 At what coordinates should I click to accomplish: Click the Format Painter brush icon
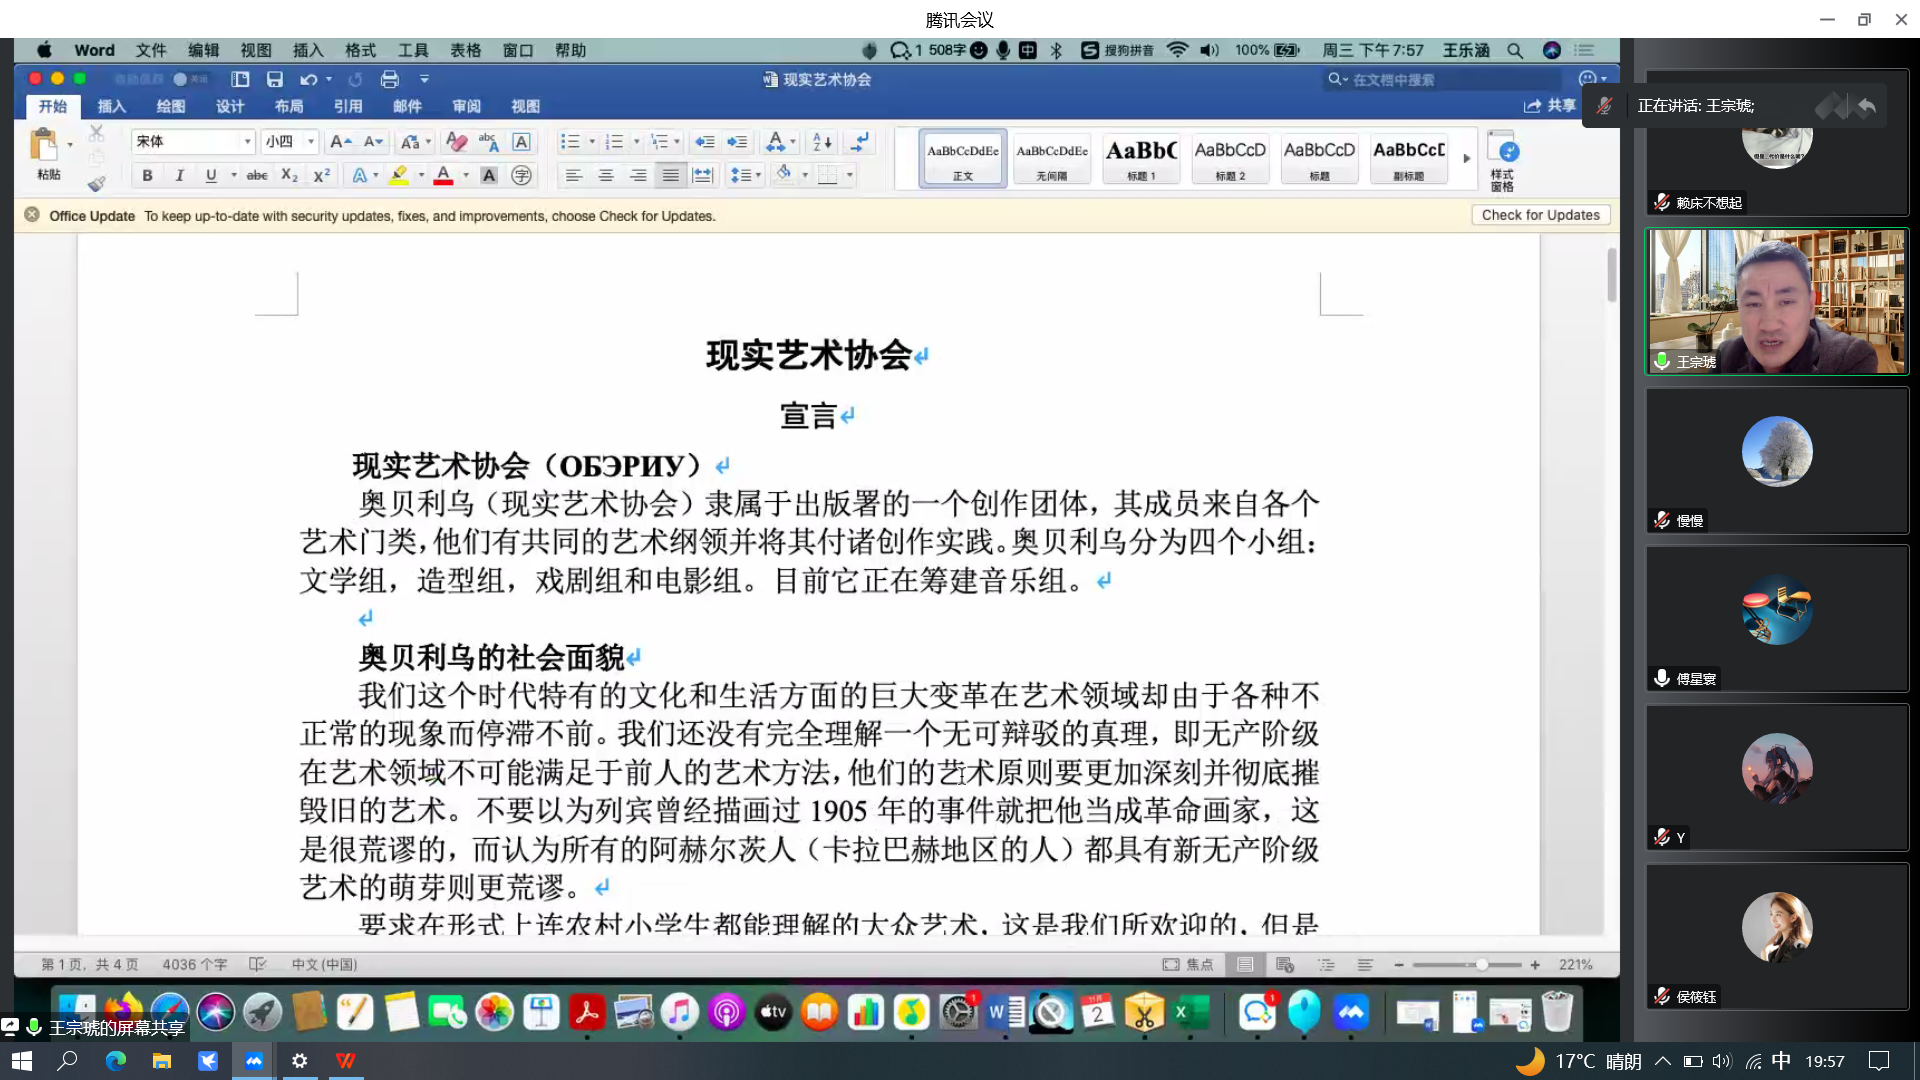96,183
